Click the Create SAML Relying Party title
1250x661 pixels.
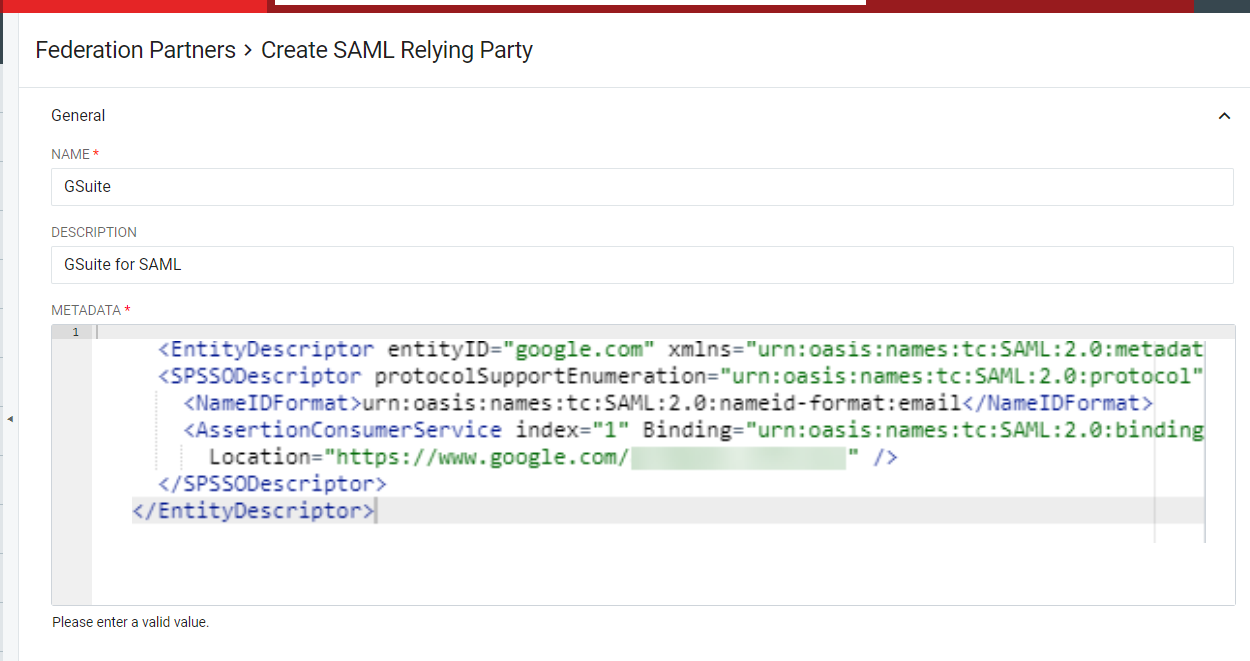click(397, 50)
